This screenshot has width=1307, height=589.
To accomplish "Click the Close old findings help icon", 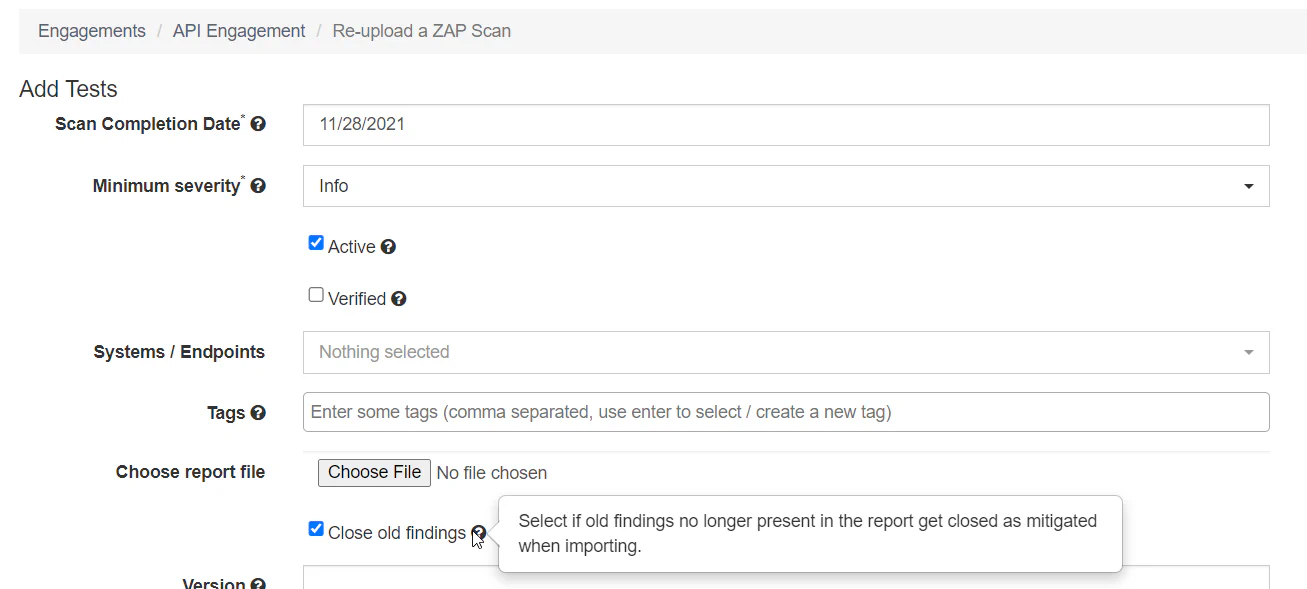I will coord(479,532).
